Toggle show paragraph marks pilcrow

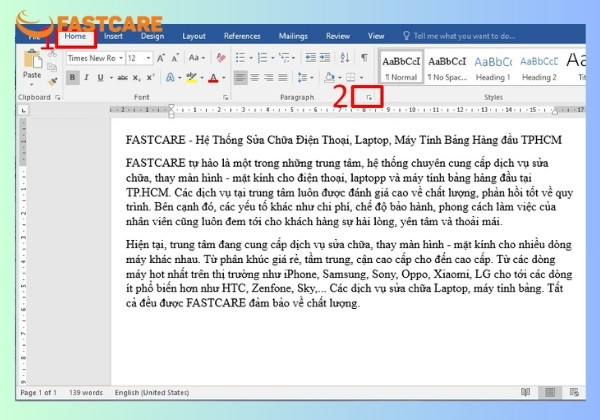[x=364, y=58]
